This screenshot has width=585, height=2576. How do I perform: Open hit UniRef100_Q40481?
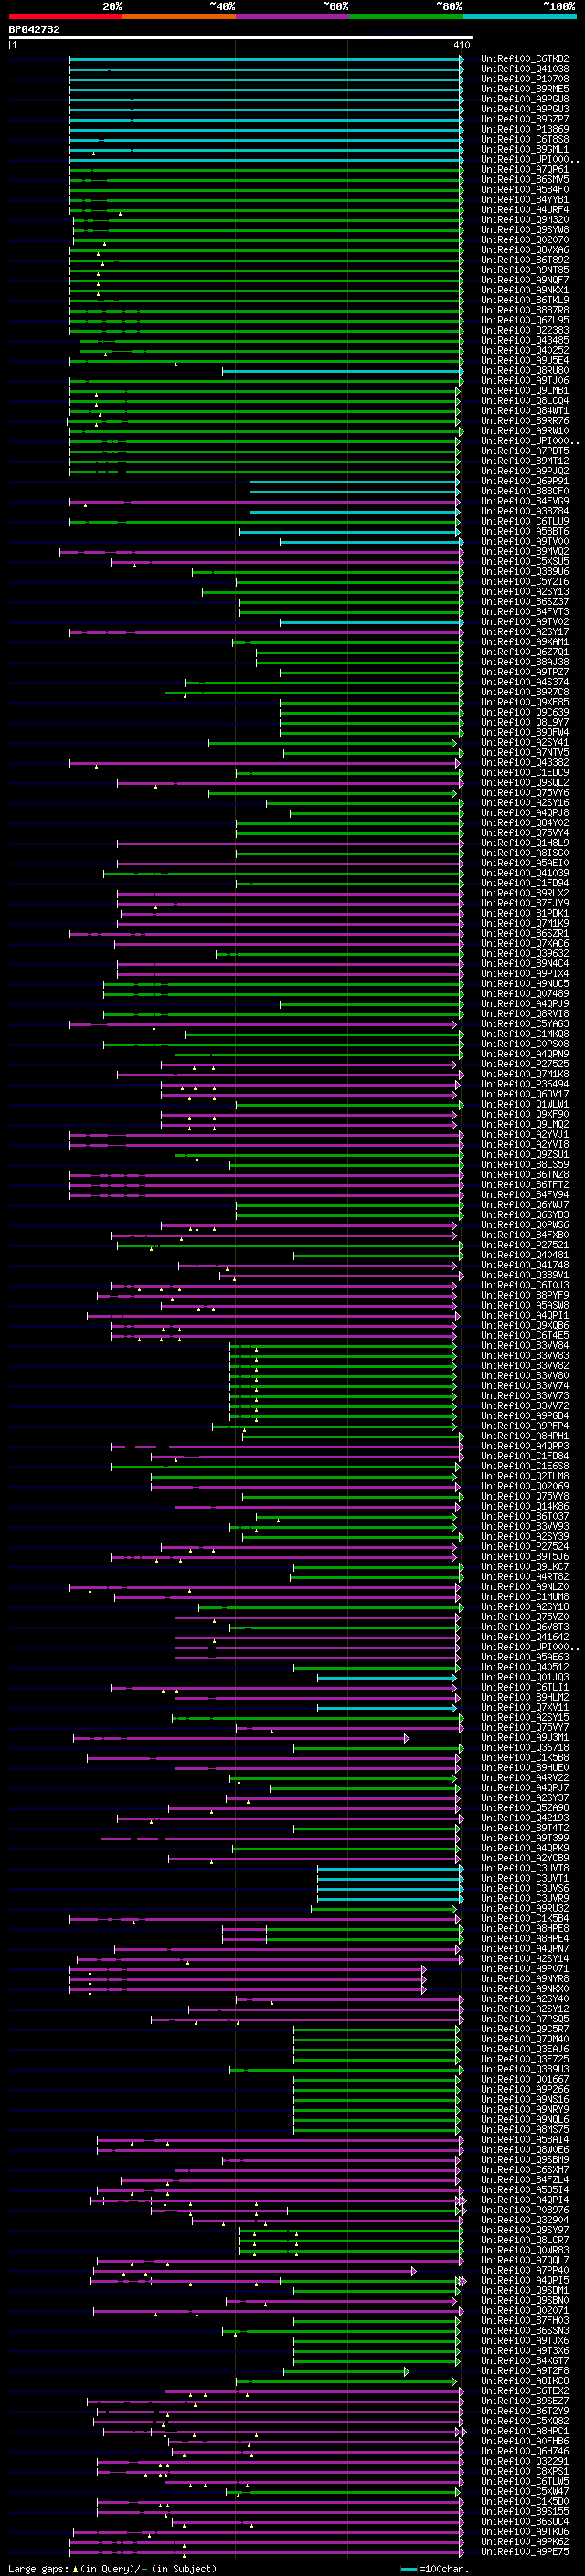click(x=524, y=1255)
